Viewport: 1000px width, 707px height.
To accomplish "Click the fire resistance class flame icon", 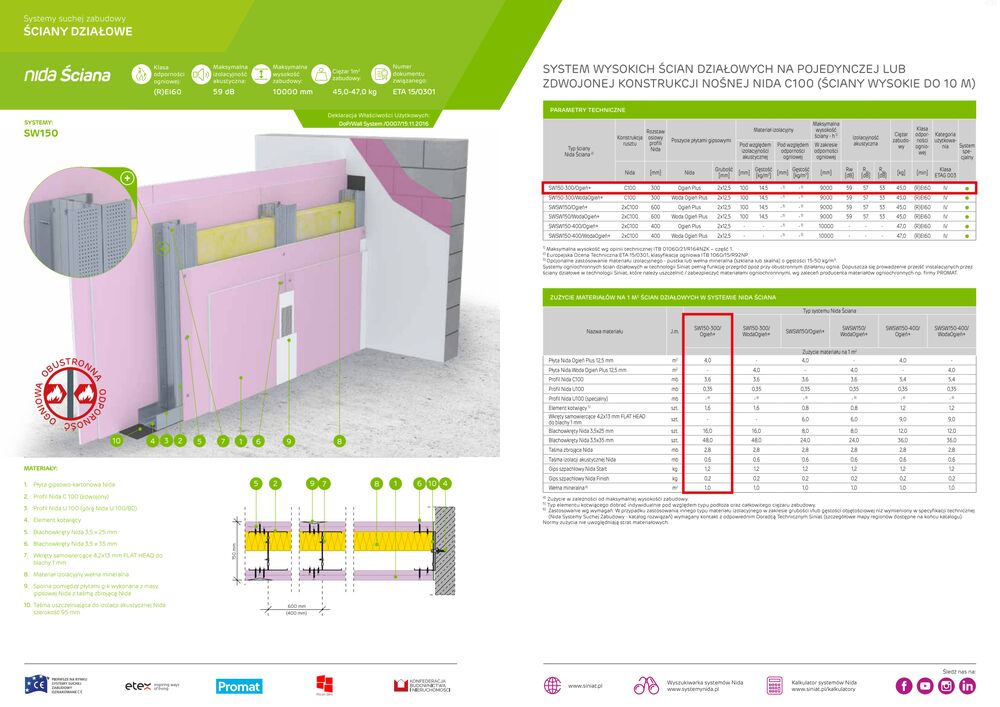I will (x=140, y=74).
